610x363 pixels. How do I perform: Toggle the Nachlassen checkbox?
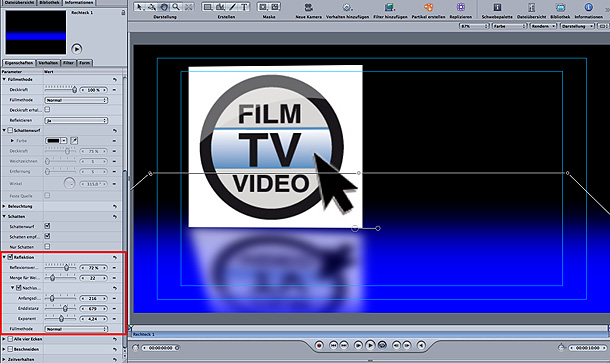tap(19, 288)
